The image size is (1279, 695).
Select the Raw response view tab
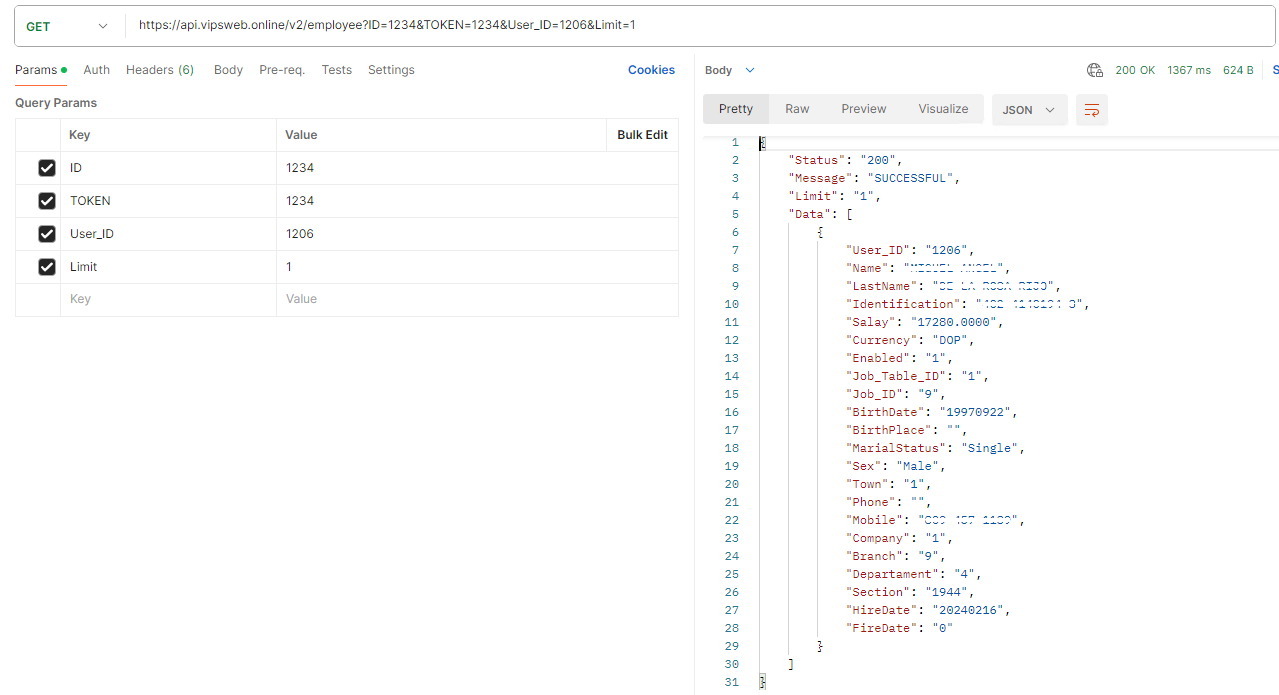pyautogui.click(x=797, y=109)
